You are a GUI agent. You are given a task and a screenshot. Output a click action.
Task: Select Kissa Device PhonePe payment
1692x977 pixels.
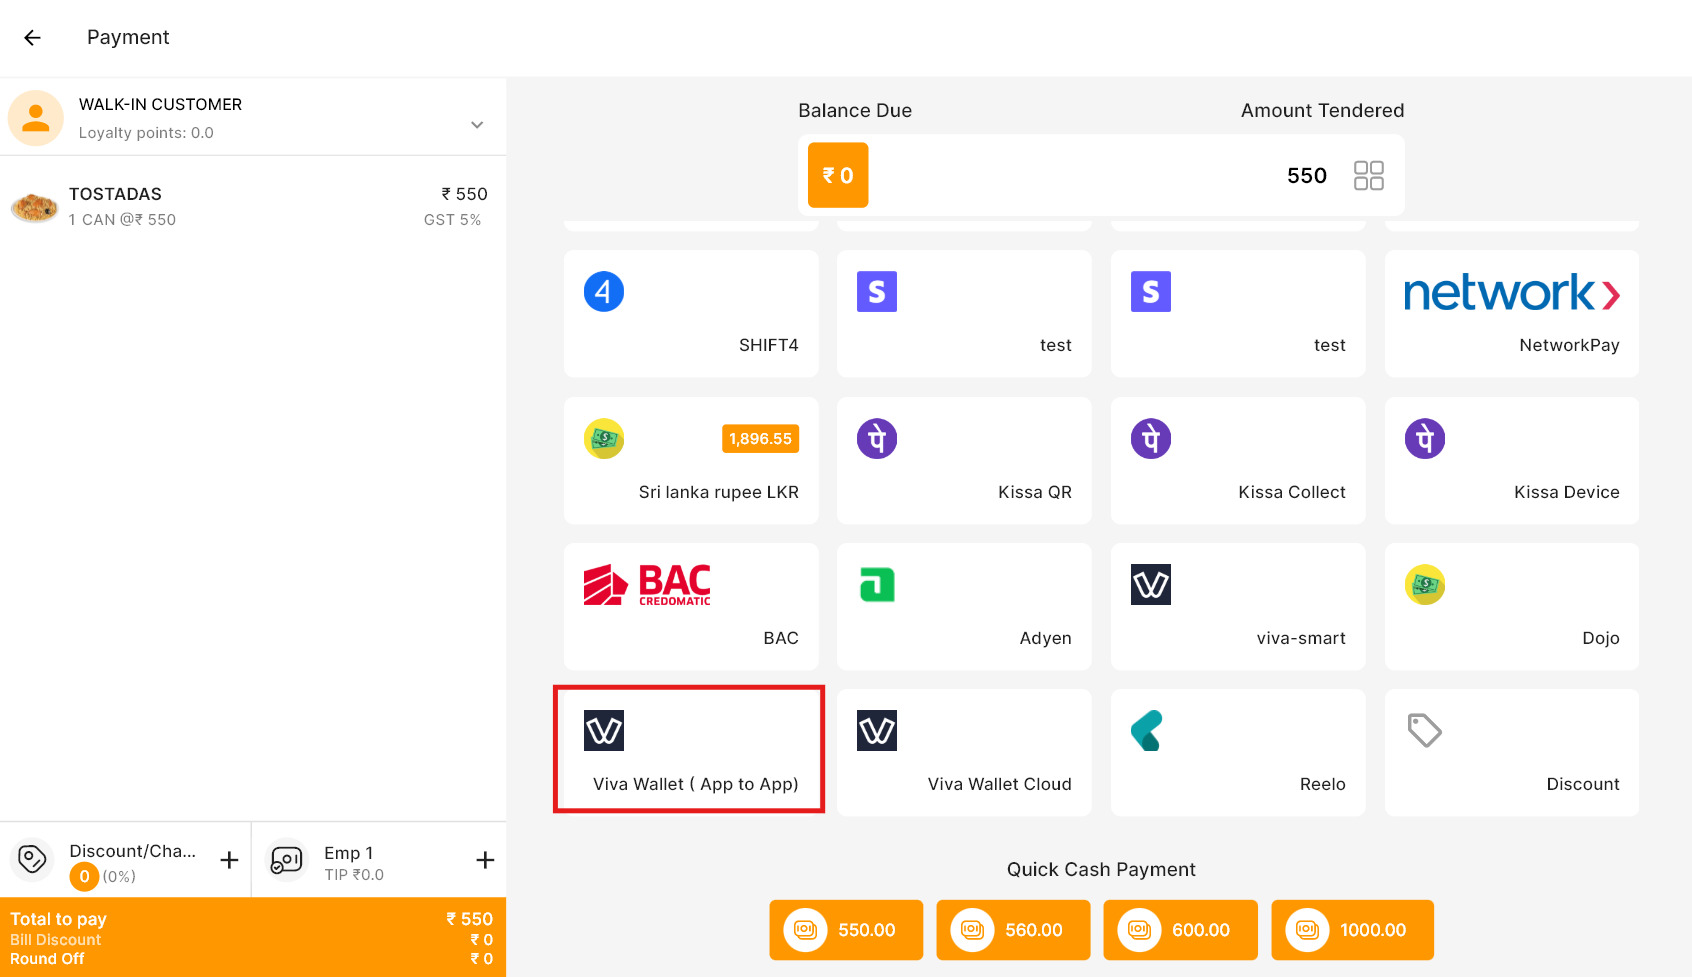click(1511, 461)
